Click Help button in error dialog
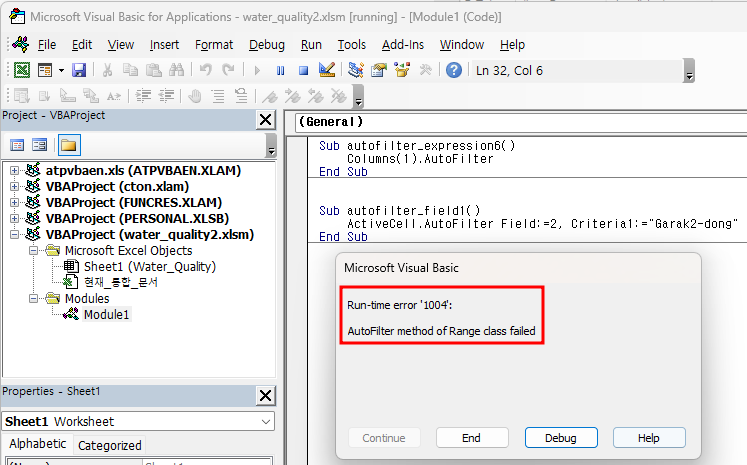Screen dimensions: 747x465 [649, 438]
